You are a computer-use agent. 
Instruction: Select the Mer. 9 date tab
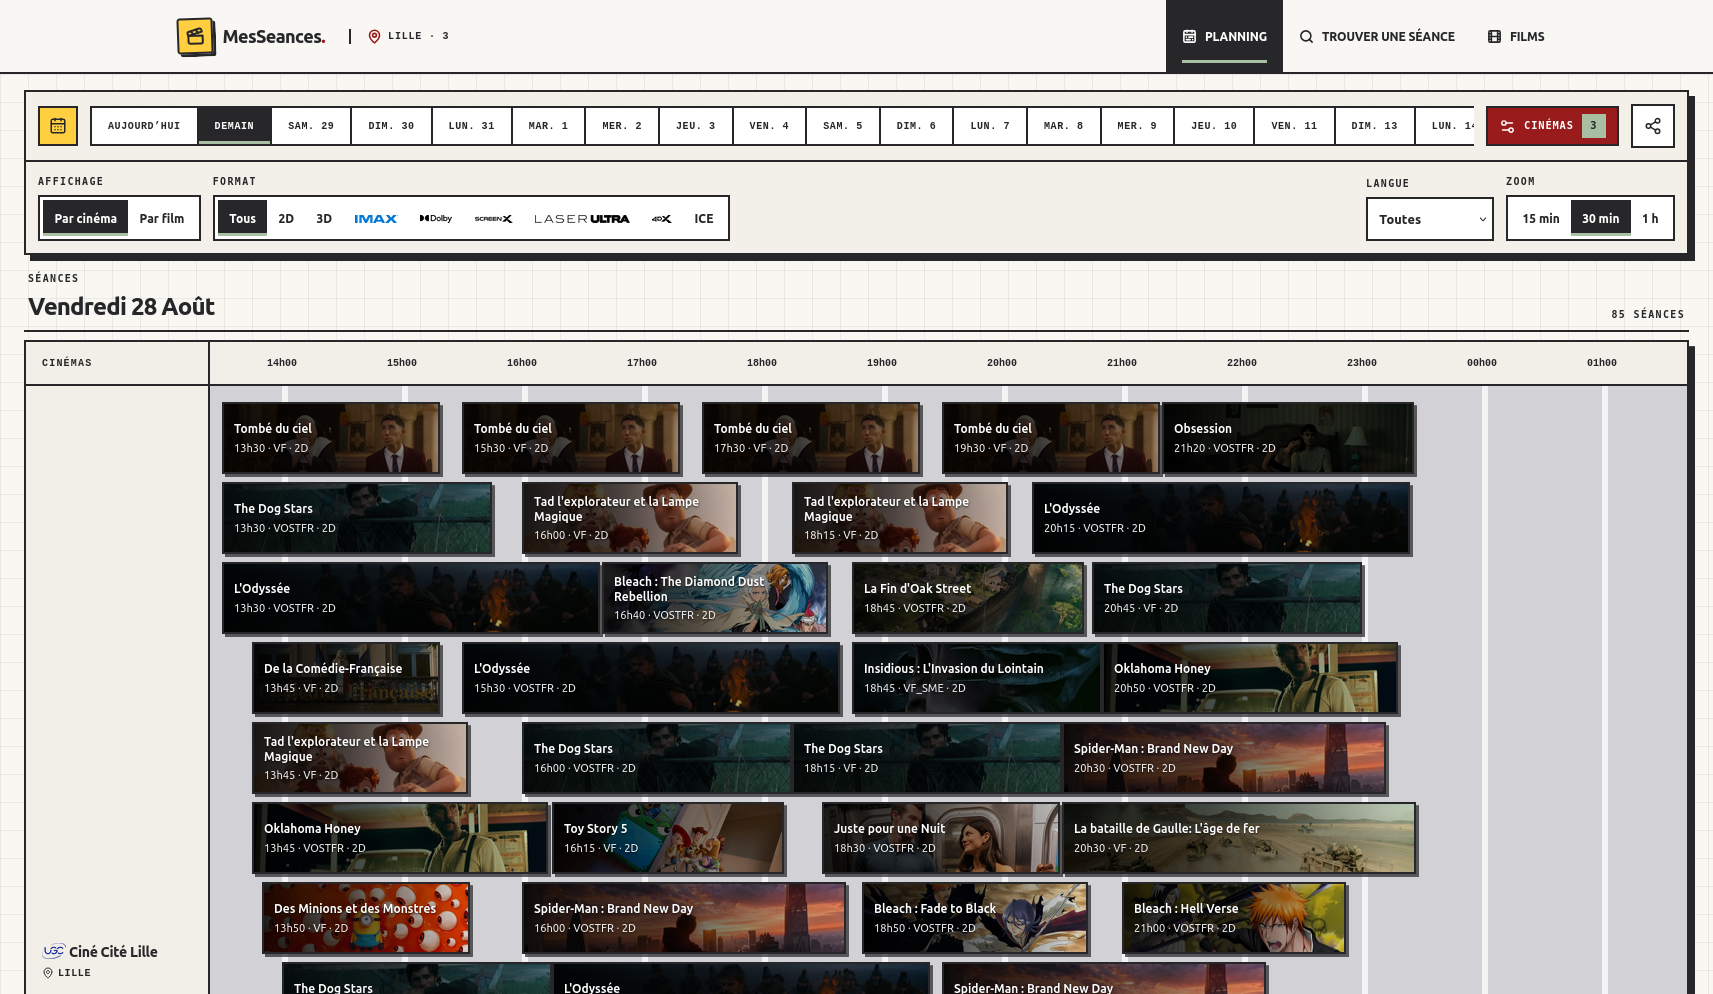tap(1137, 126)
